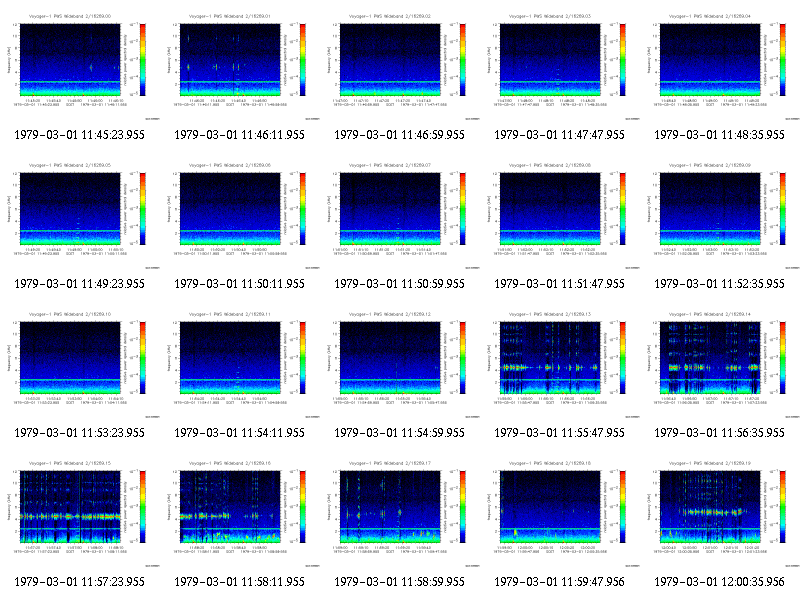Open the 11:47:47.955 spectrogram thumbnail

[560, 66]
